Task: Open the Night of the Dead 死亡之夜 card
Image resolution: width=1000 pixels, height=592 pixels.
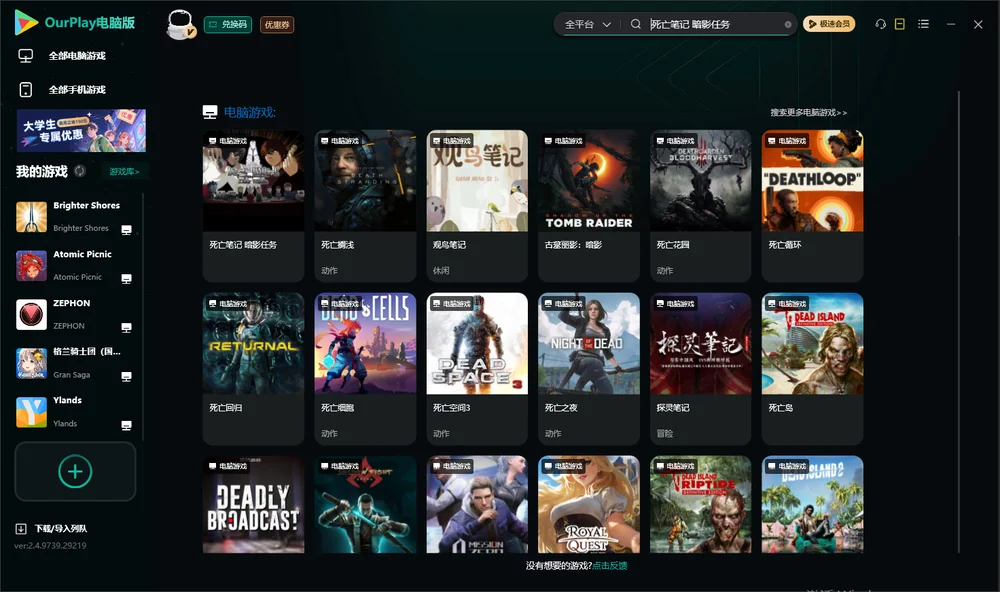Action: tap(589, 369)
